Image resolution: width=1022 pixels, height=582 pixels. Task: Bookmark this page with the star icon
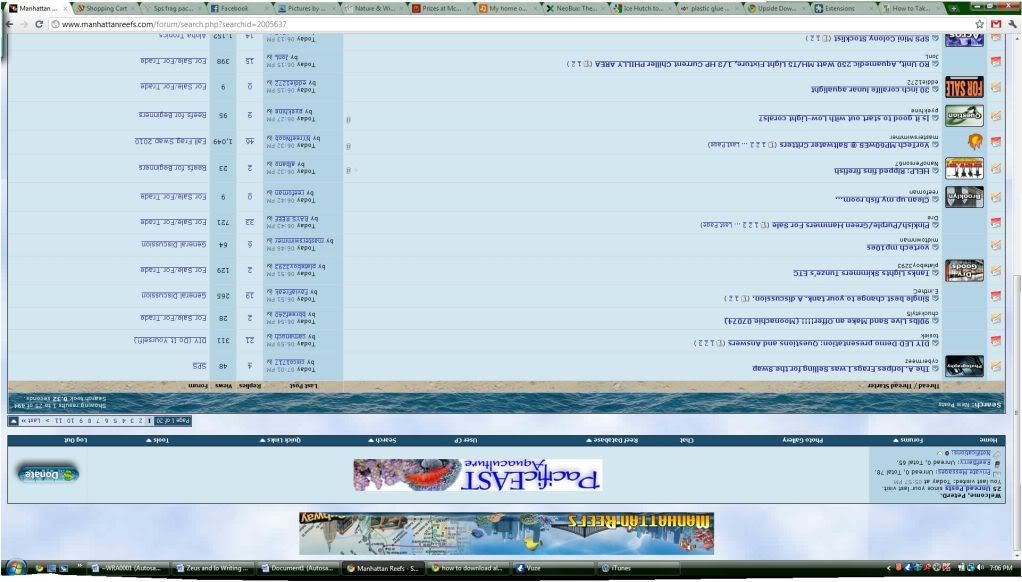pyautogui.click(x=979, y=23)
